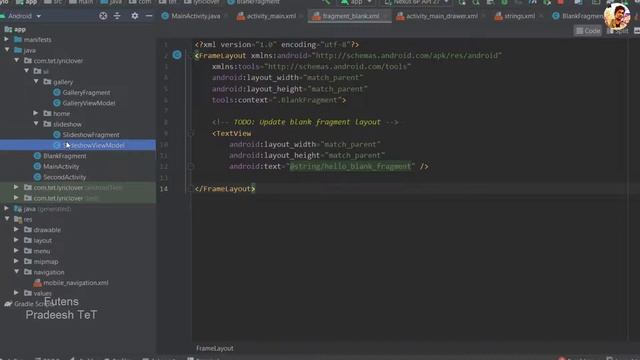Click the collapse all icon in Project panel

117,16
